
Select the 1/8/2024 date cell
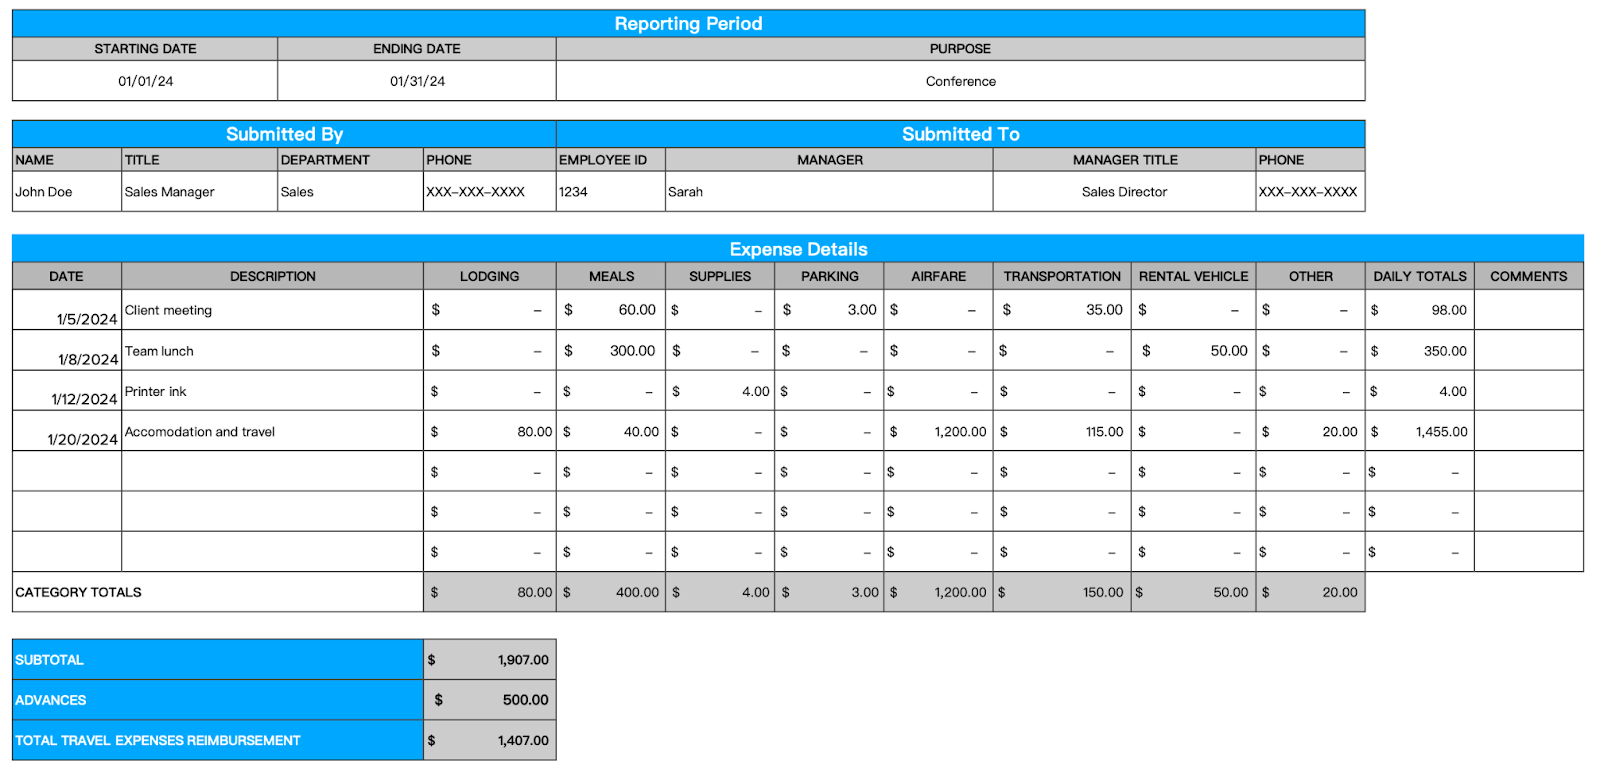(67, 351)
